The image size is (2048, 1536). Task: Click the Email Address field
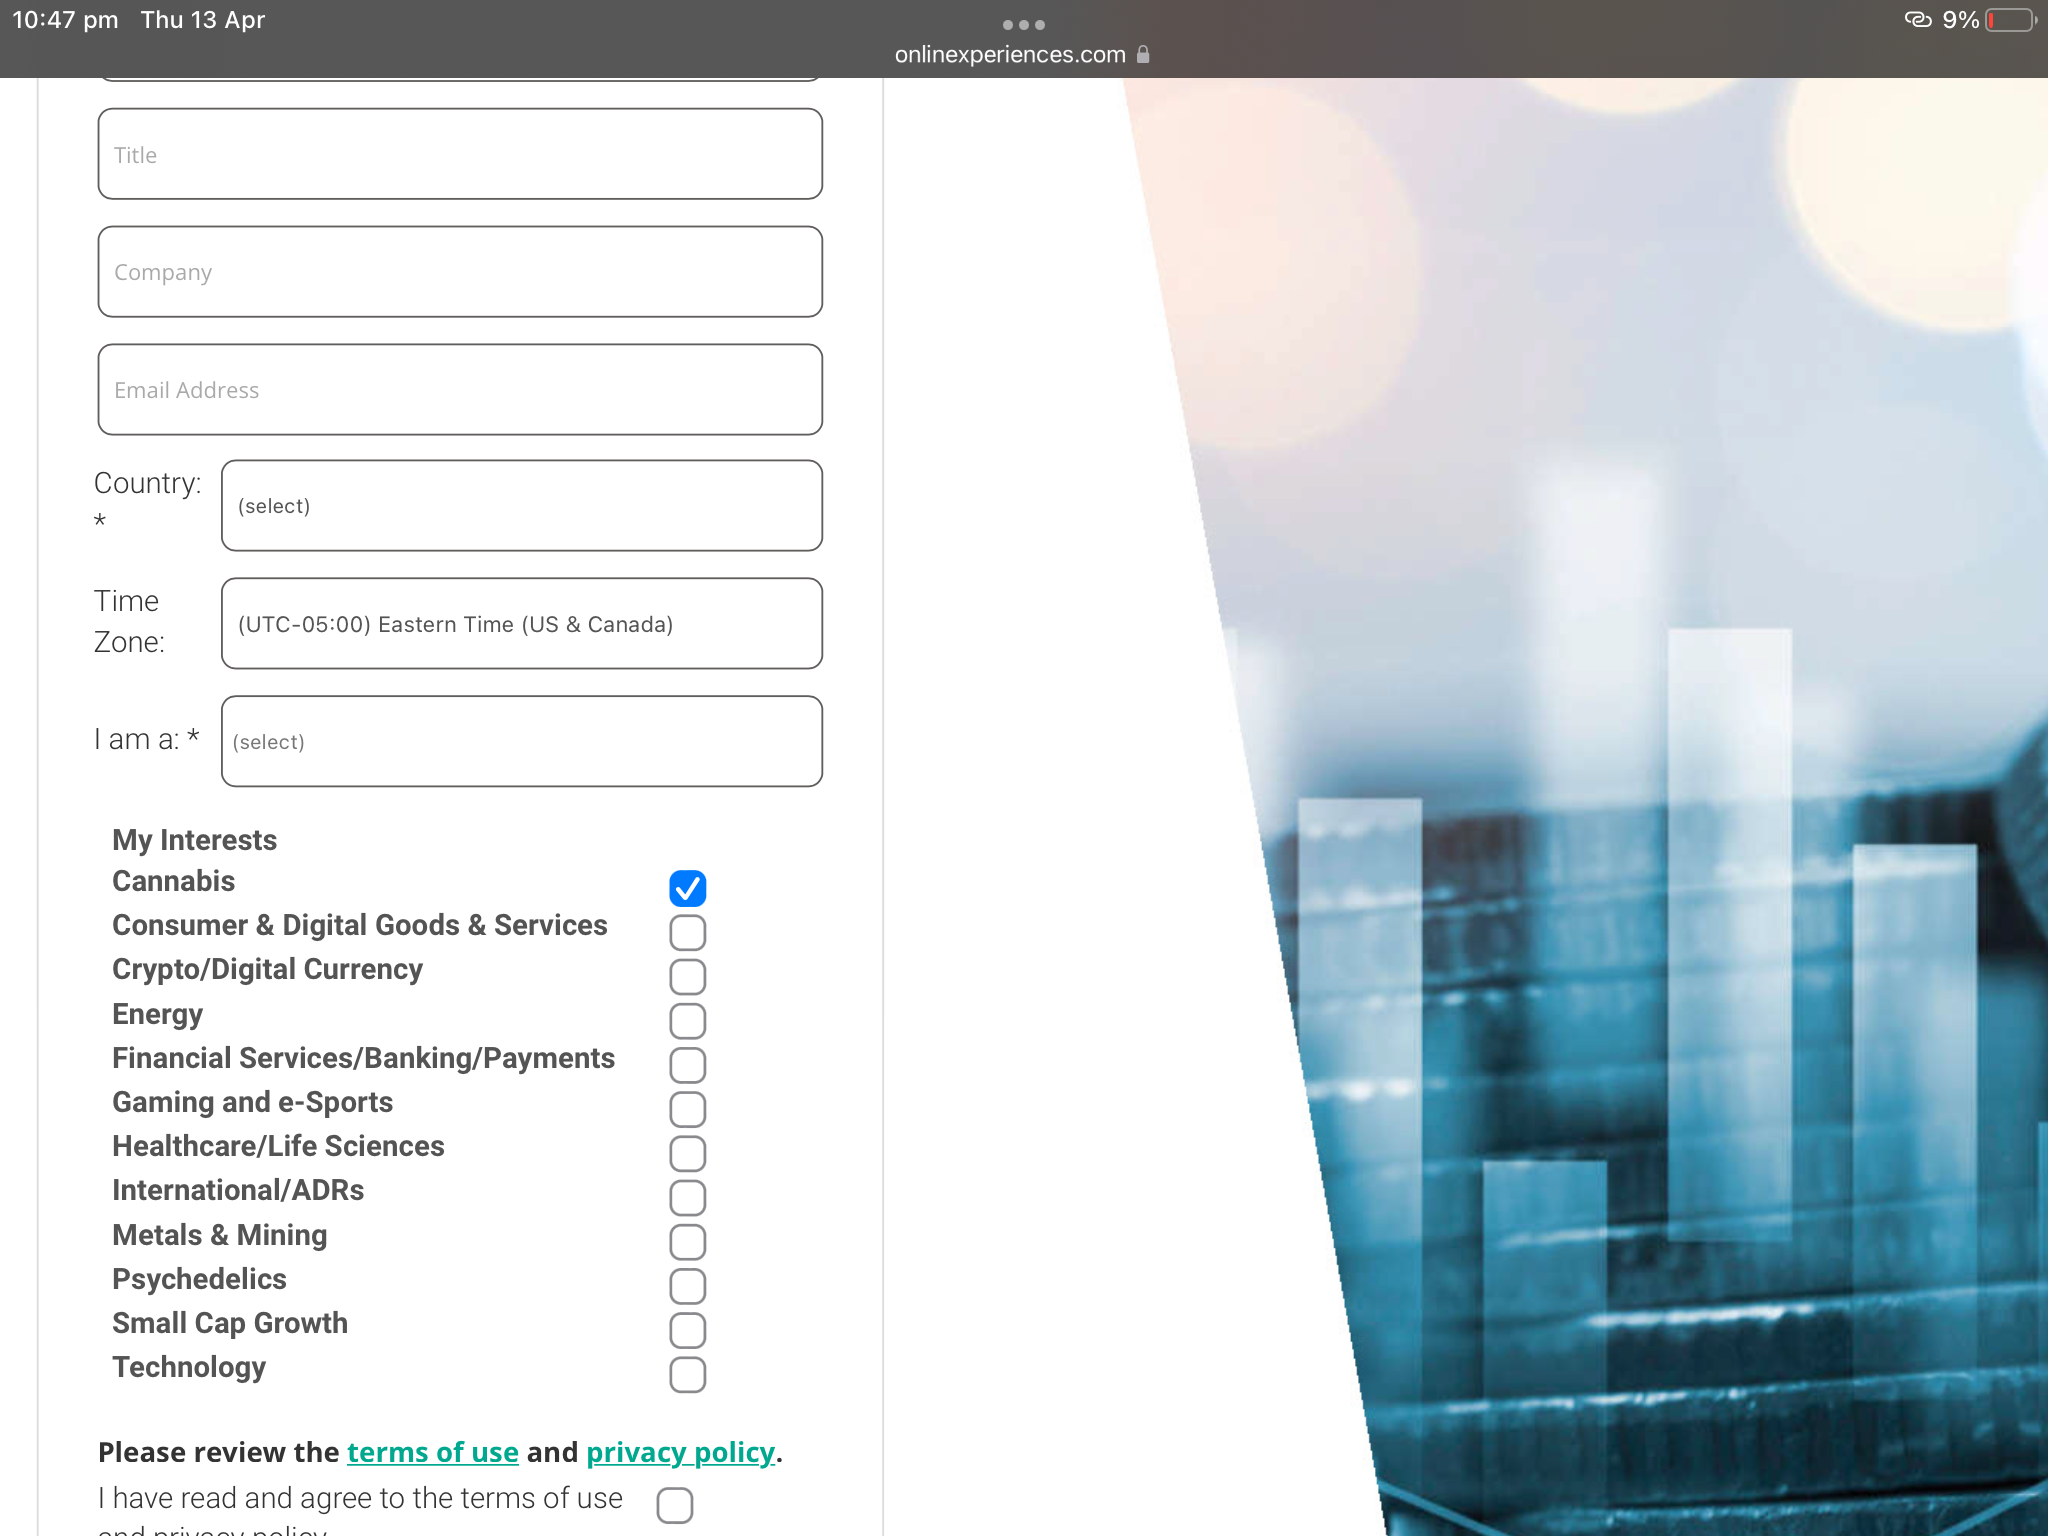pyautogui.click(x=460, y=390)
